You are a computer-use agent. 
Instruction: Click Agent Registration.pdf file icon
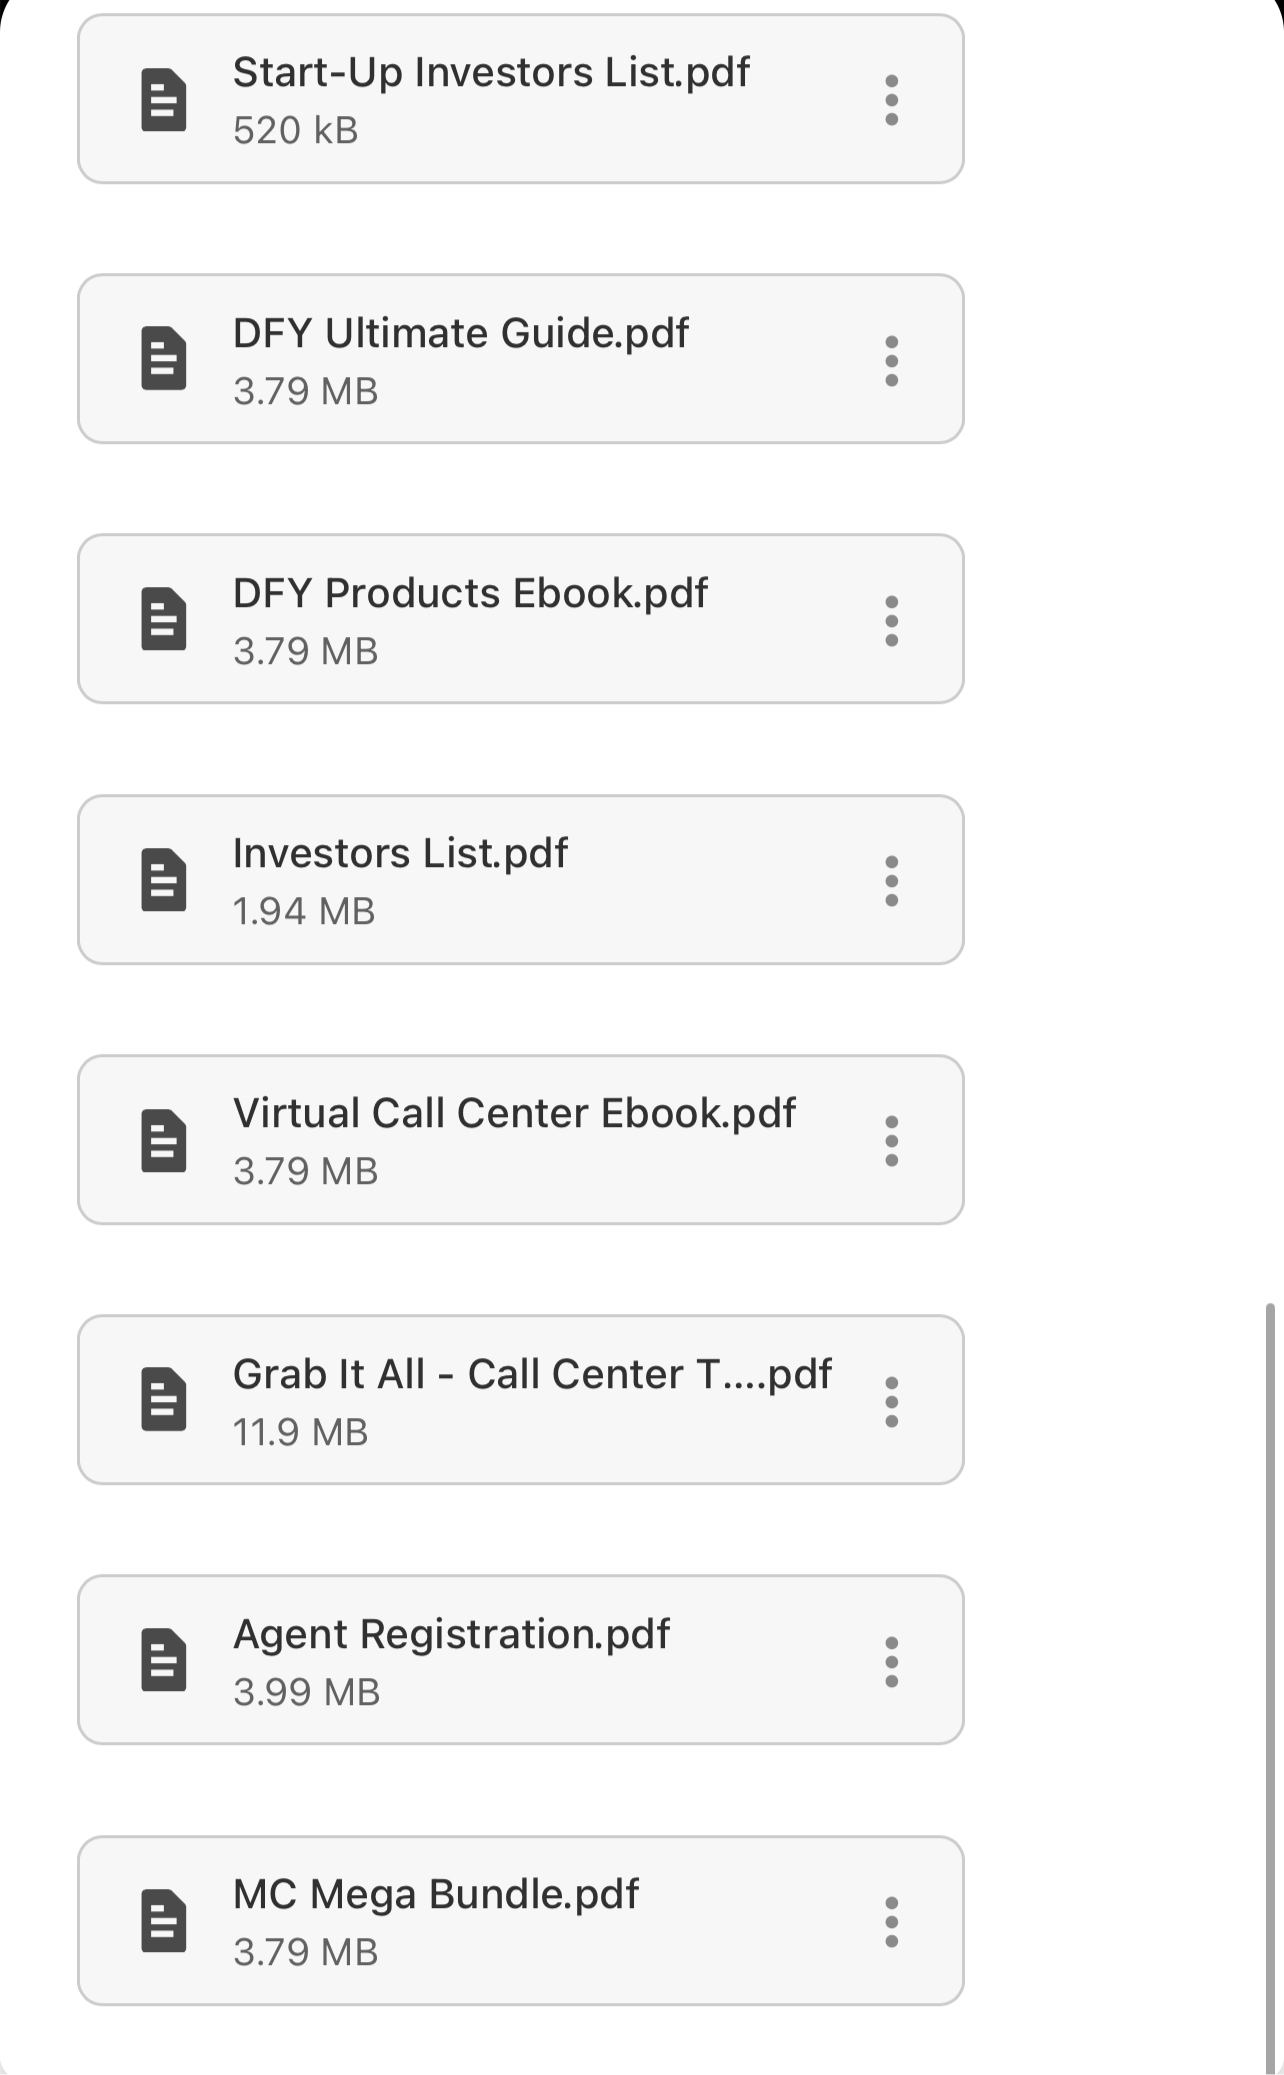coord(164,1660)
